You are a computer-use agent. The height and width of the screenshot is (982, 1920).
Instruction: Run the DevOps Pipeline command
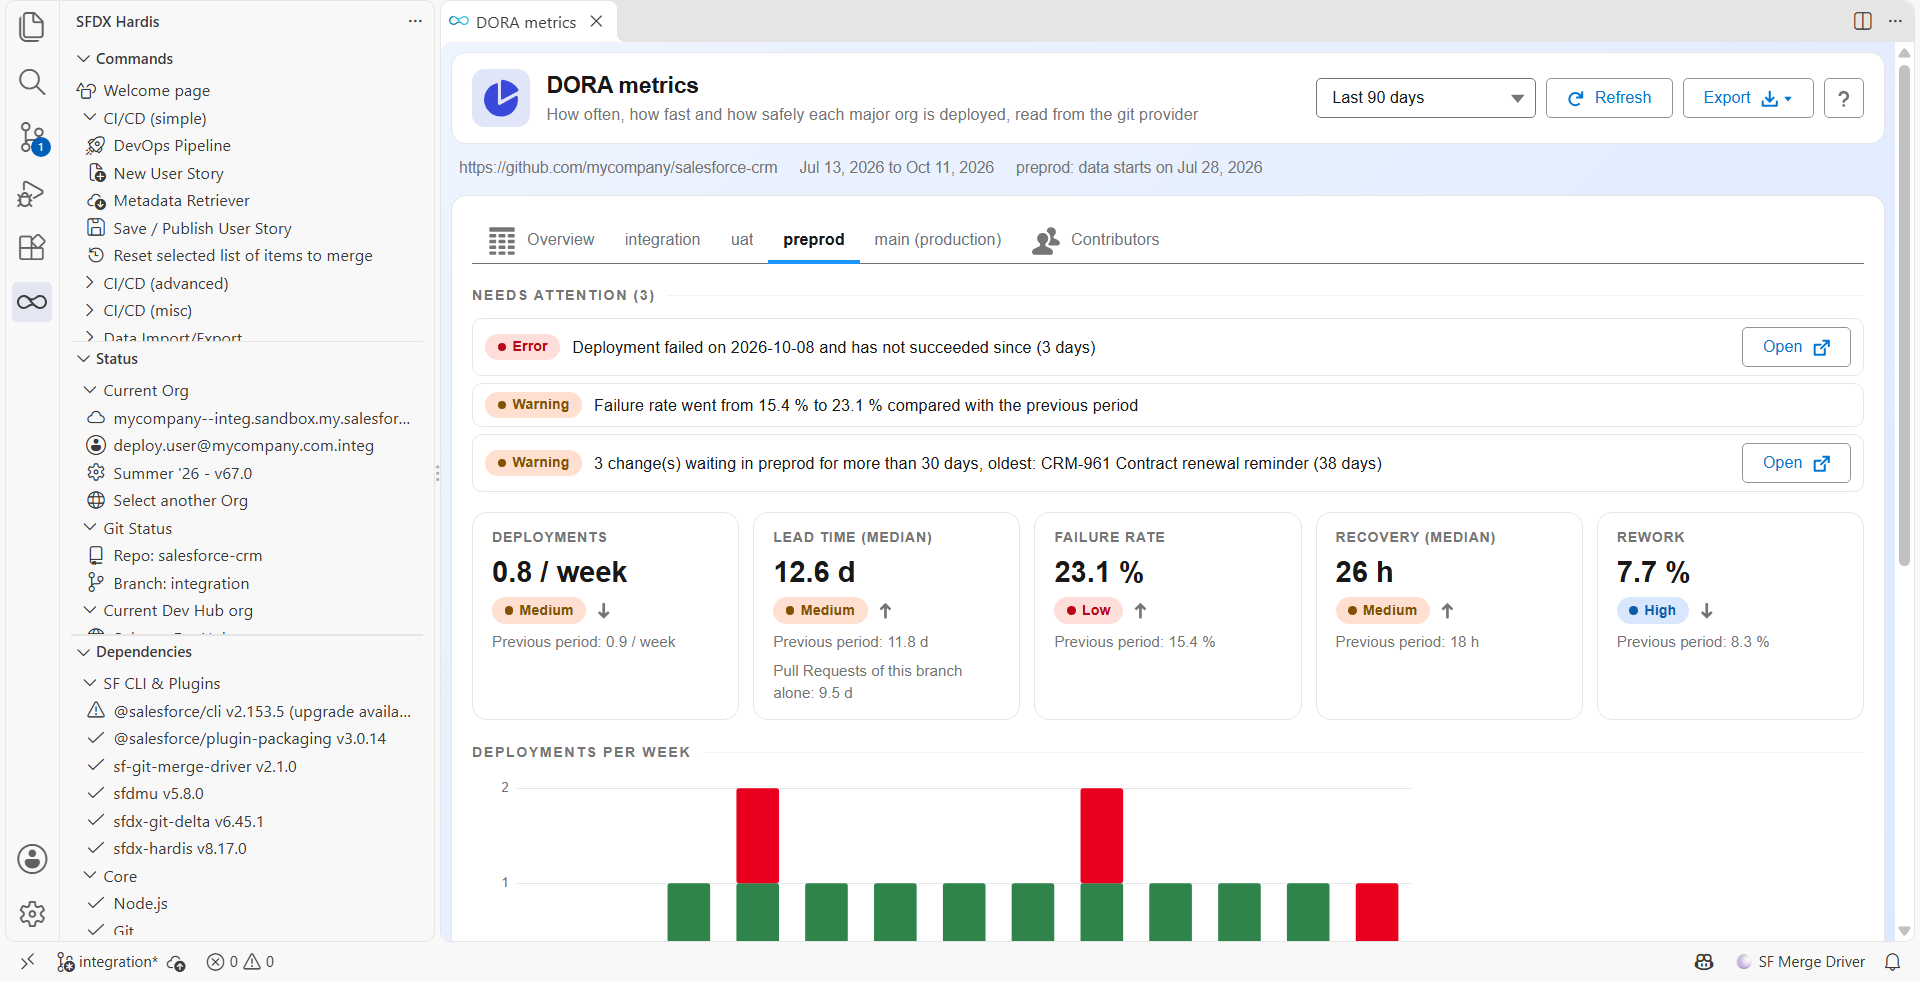coord(171,146)
